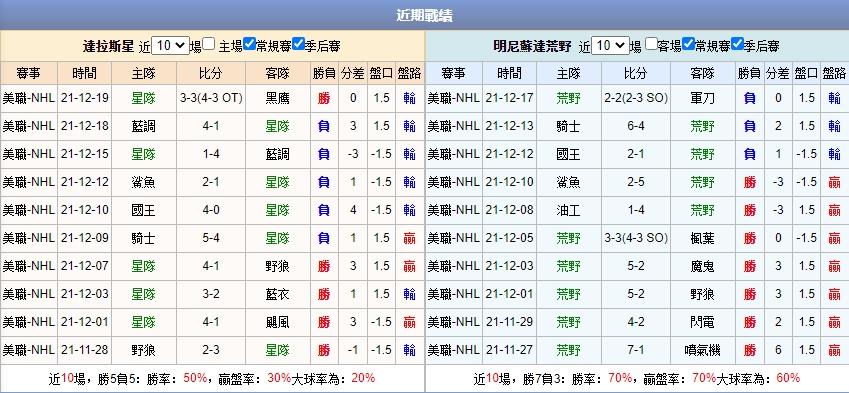Viewport: 849px width, 393px height.
Task: Open Minnesota Wild recent games count dropdown
Action: click(610, 45)
